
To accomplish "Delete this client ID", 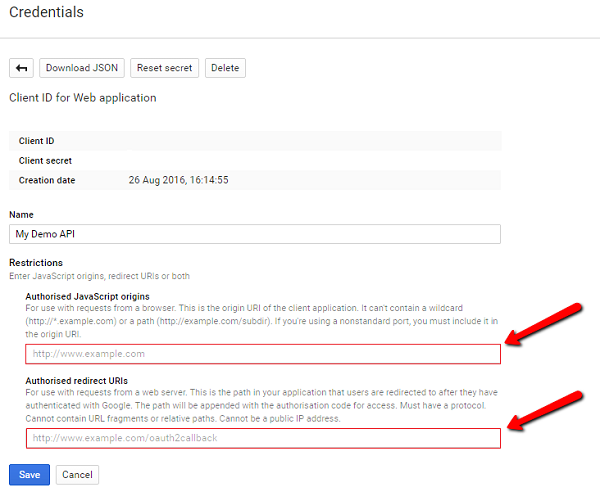I will pos(225,68).
